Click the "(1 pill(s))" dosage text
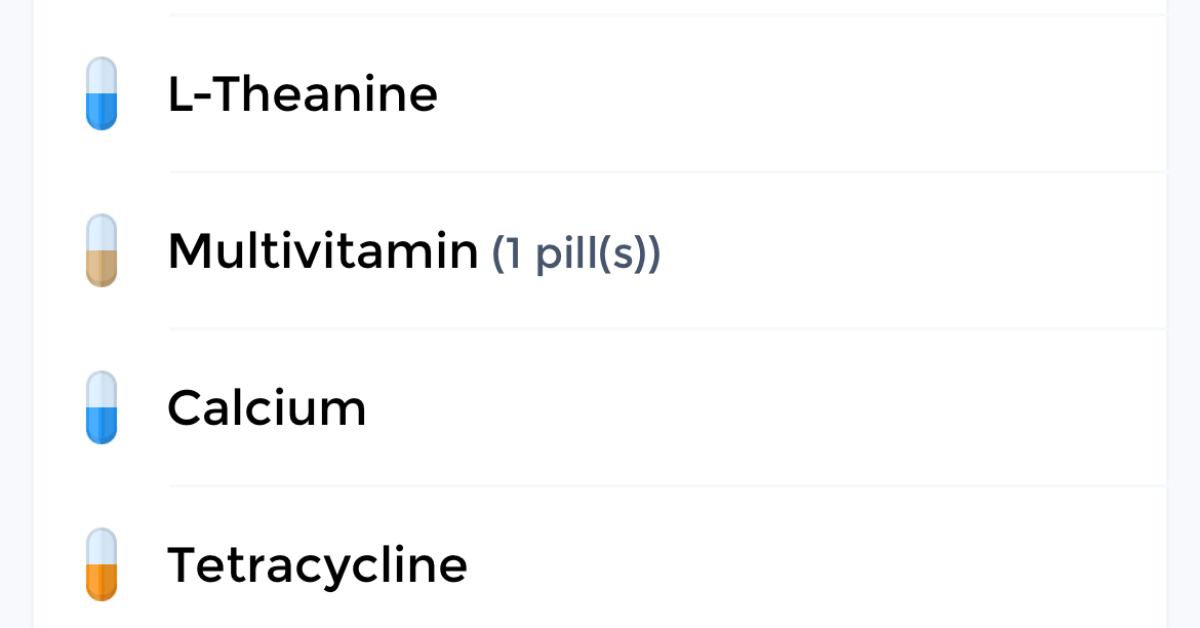Image resolution: width=1200 pixels, height=628 pixels. (576, 254)
